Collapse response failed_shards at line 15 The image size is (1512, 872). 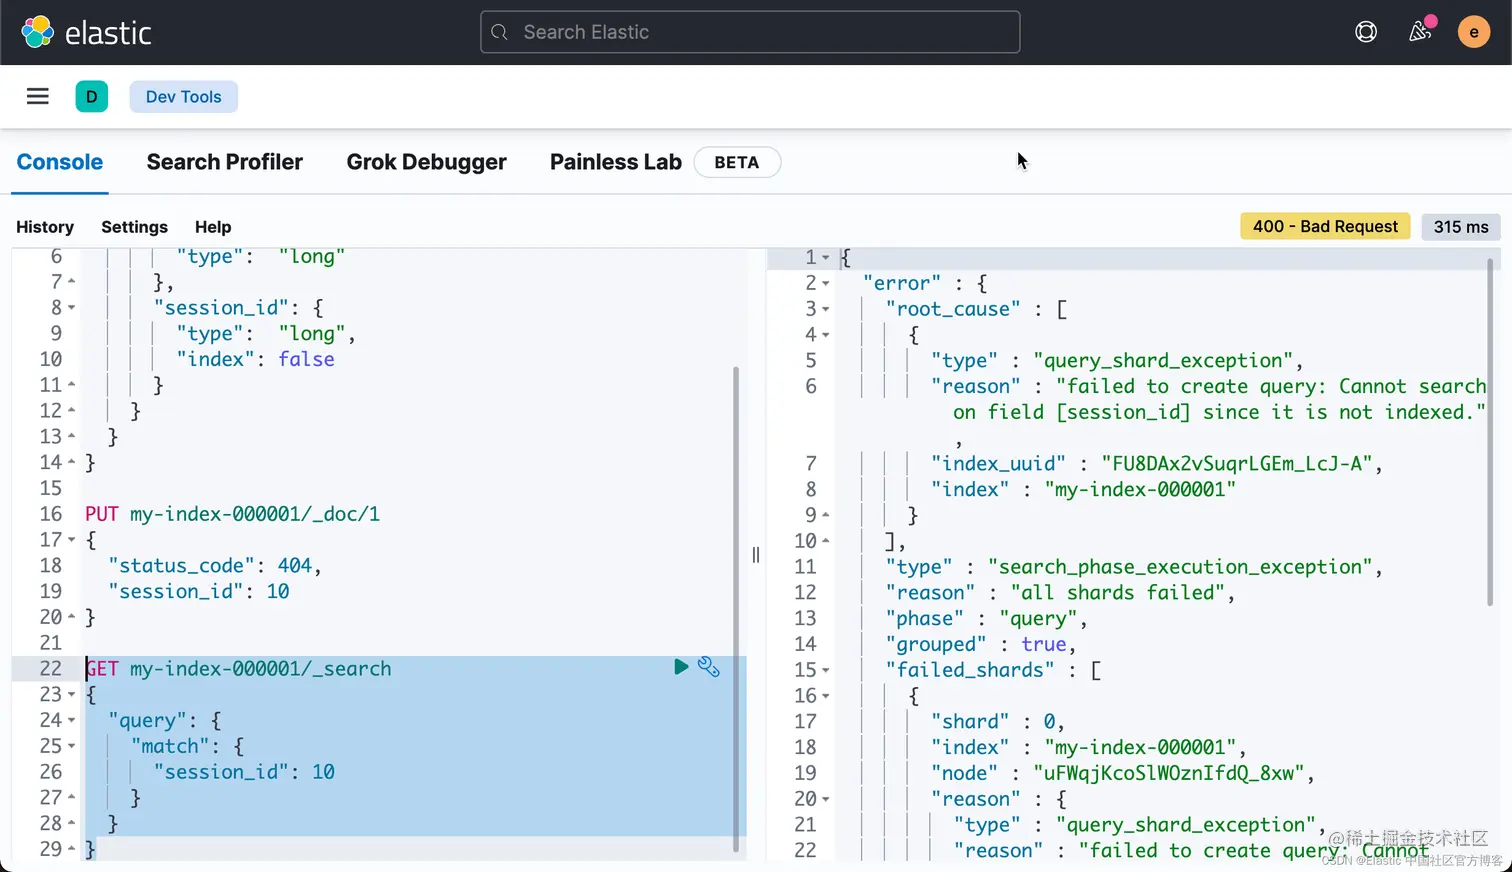826,670
